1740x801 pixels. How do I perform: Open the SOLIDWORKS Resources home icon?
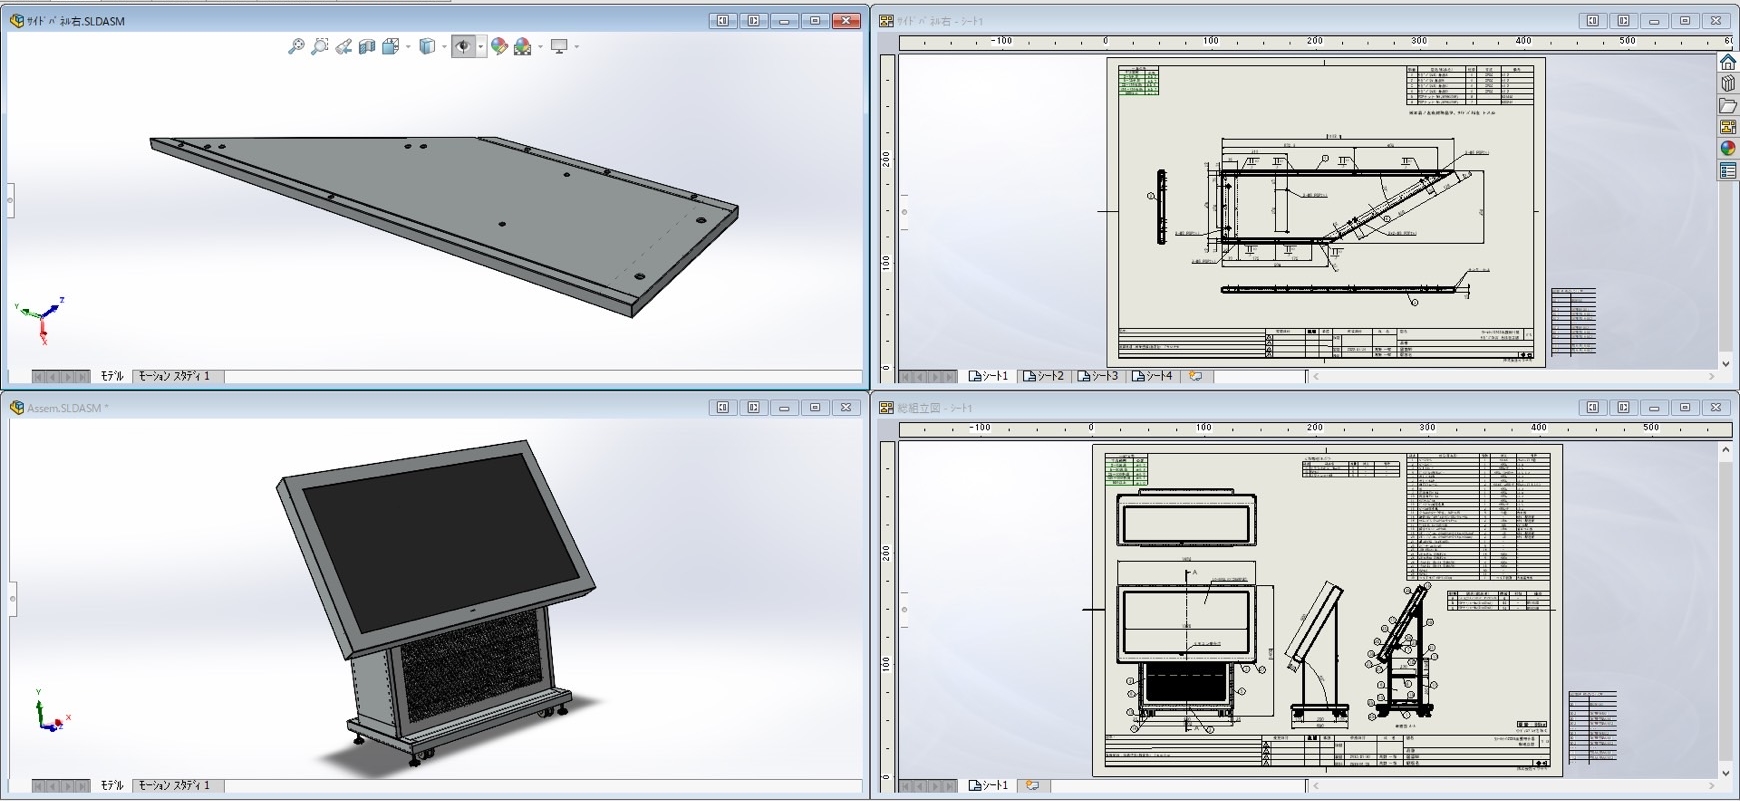point(1728,61)
